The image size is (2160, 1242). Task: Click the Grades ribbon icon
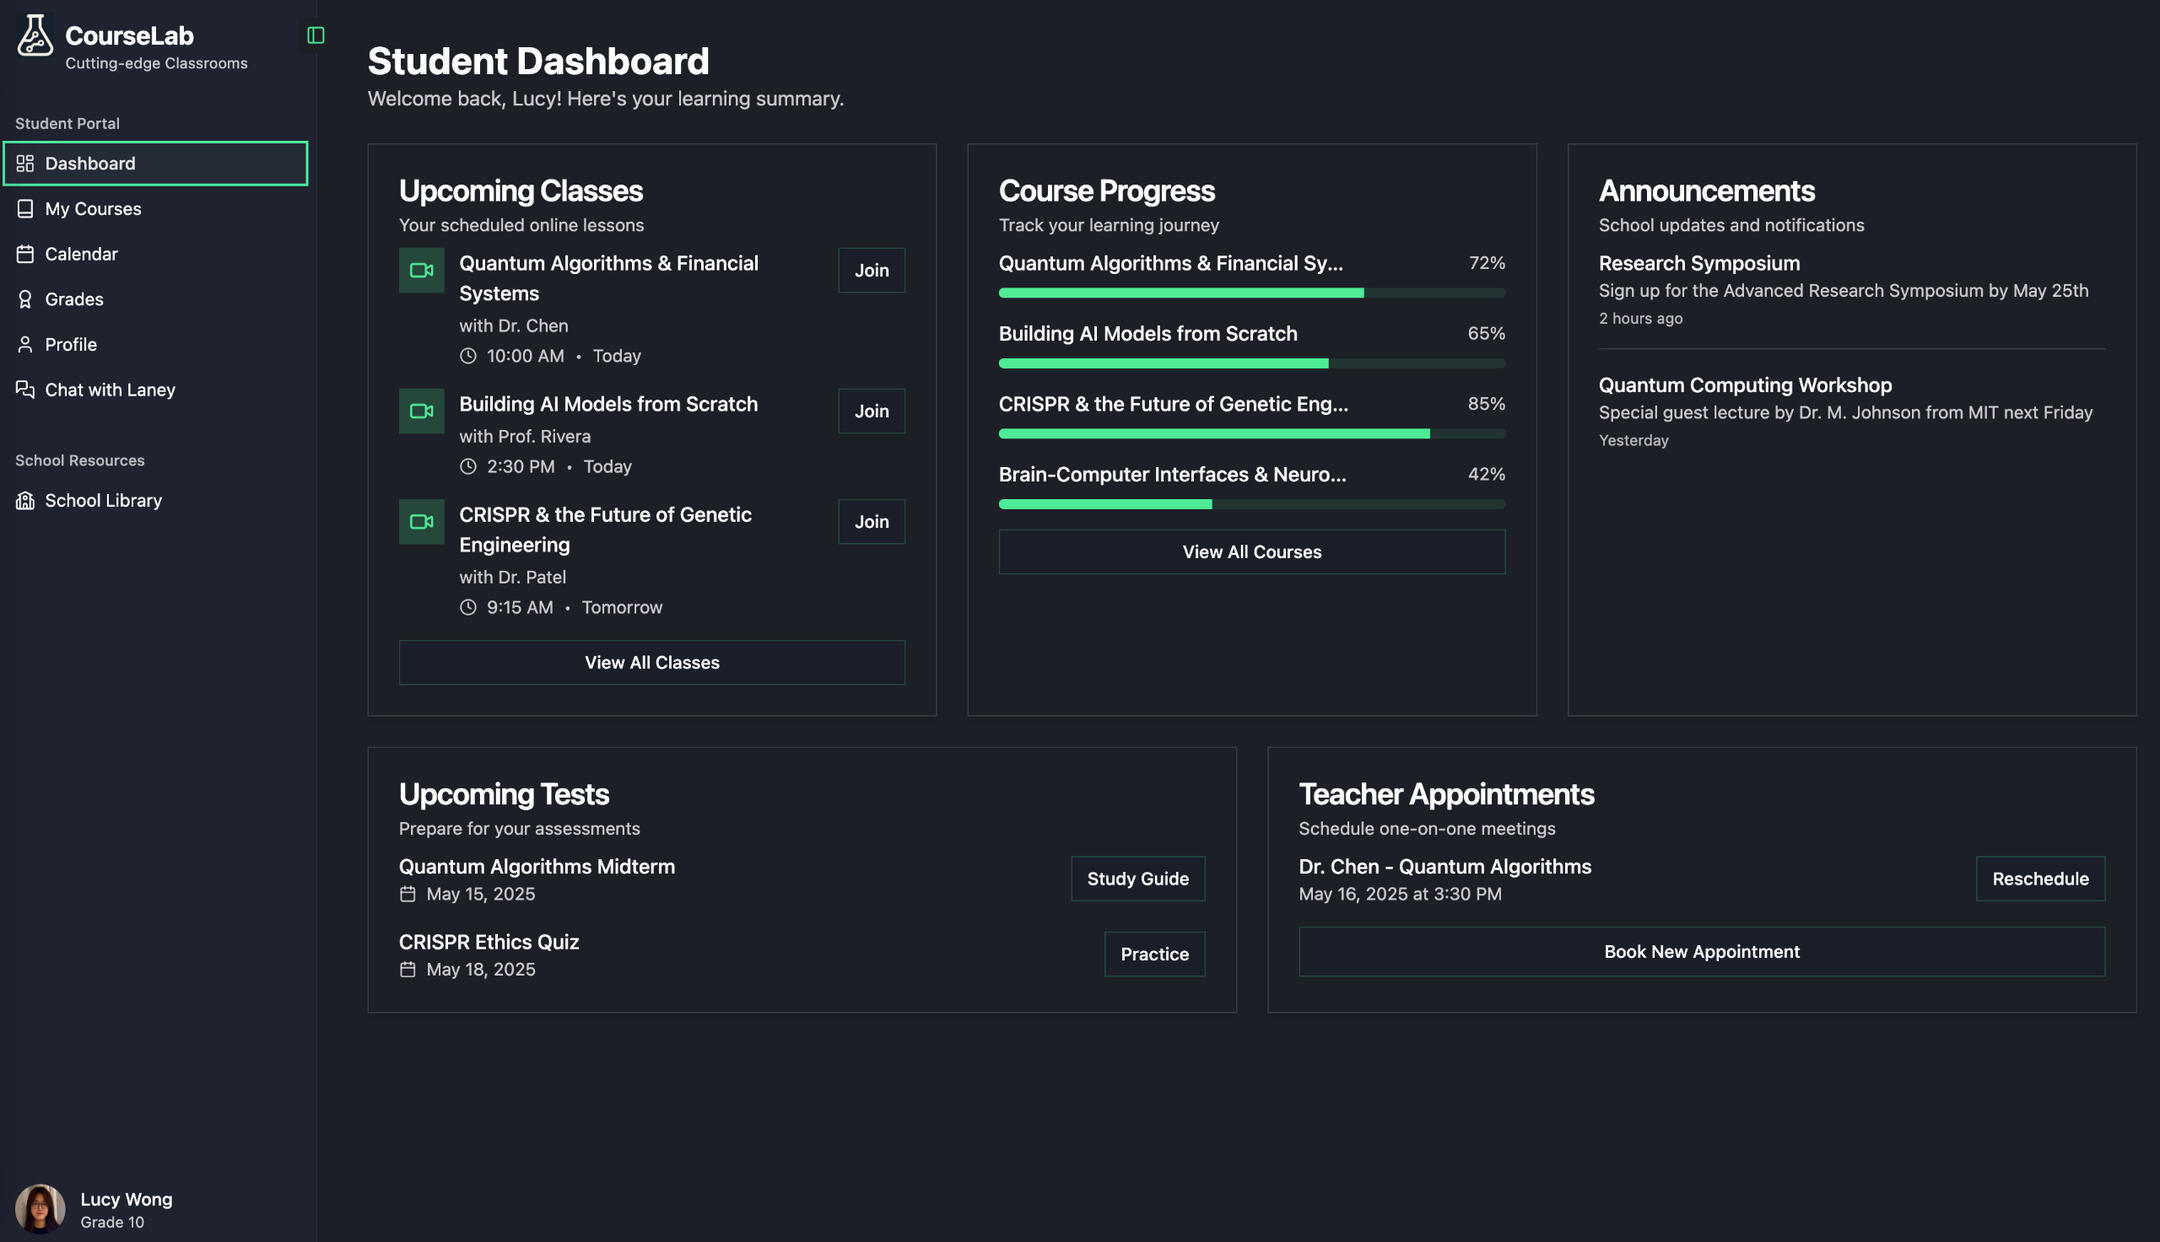click(x=25, y=299)
